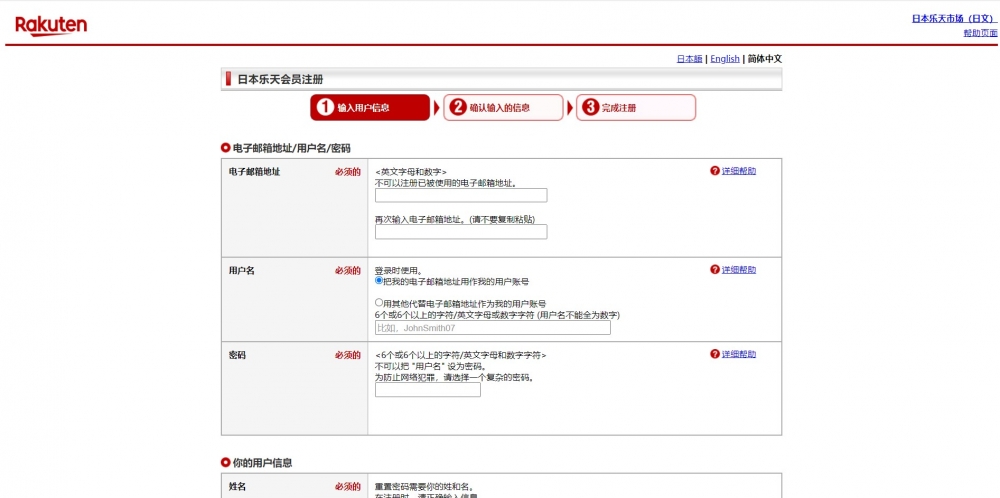Click the text 再次输入电子邮箱地址。(请不要复制粘贴)
1000x498 pixels.
pyautogui.click(x=455, y=219)
